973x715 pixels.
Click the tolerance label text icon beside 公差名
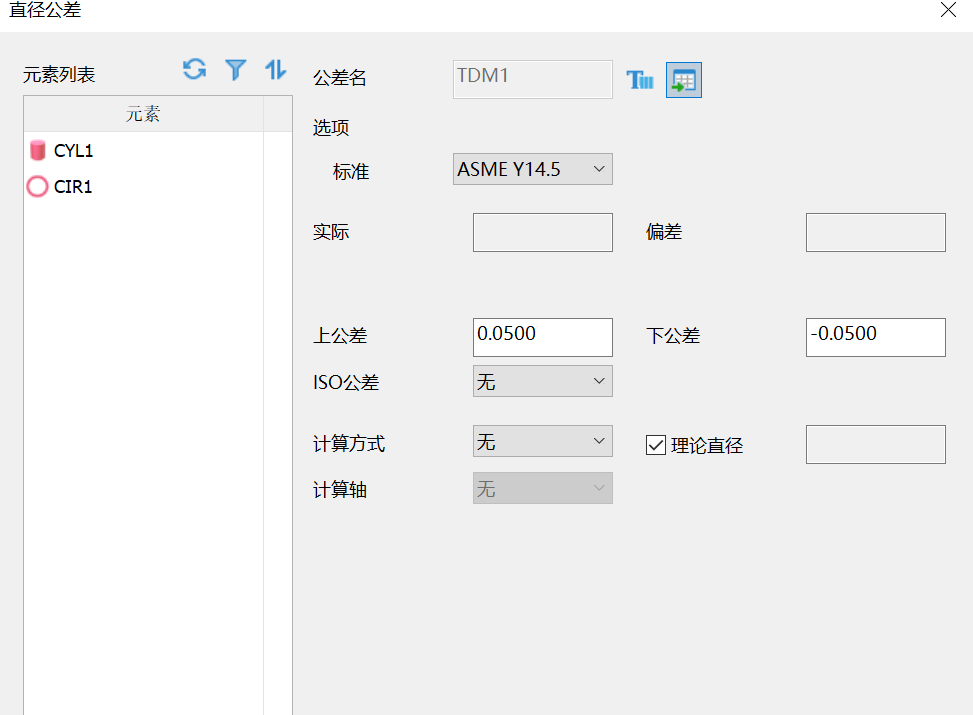pyautogui.click(x=640, y=78)
